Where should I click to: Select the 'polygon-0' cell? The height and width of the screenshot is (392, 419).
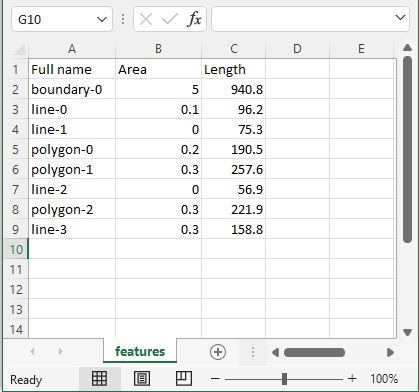tap(72, 149)
